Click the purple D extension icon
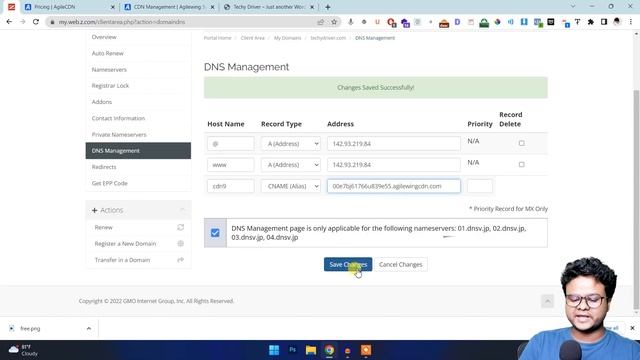The width and height of the screenshot is (640, 360). [x=457, y=22]
